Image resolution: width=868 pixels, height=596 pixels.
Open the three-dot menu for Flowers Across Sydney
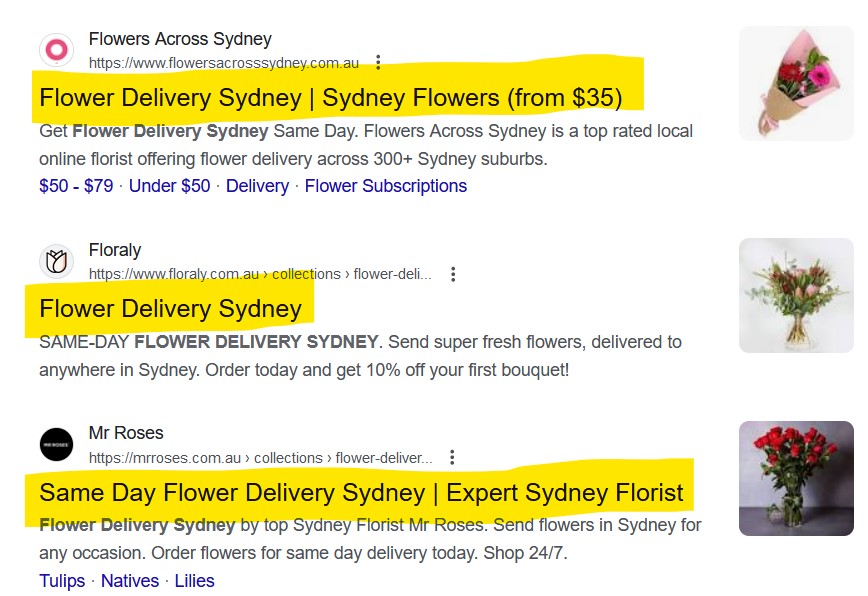(378, 62)
